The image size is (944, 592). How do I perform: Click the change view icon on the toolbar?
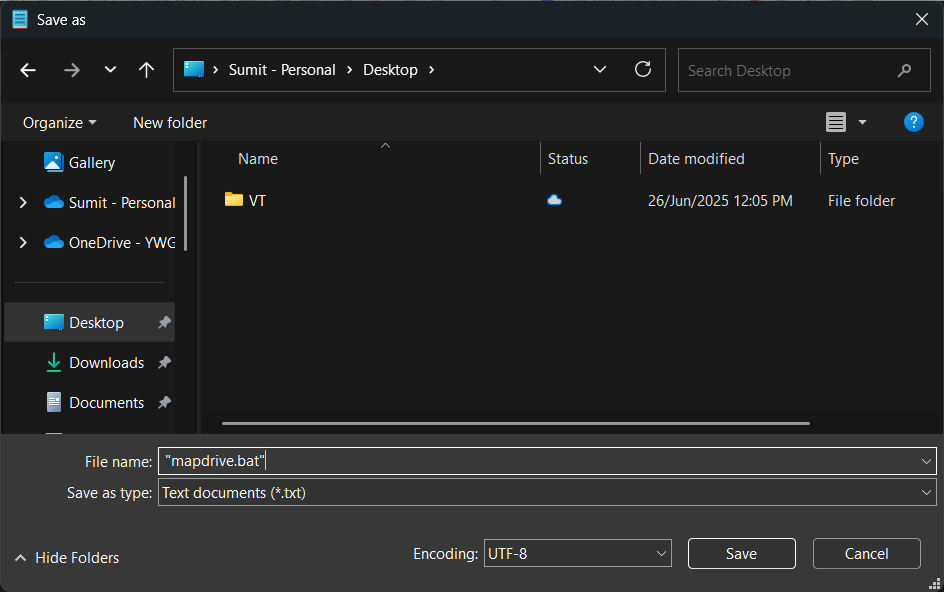tap(836, 122)
